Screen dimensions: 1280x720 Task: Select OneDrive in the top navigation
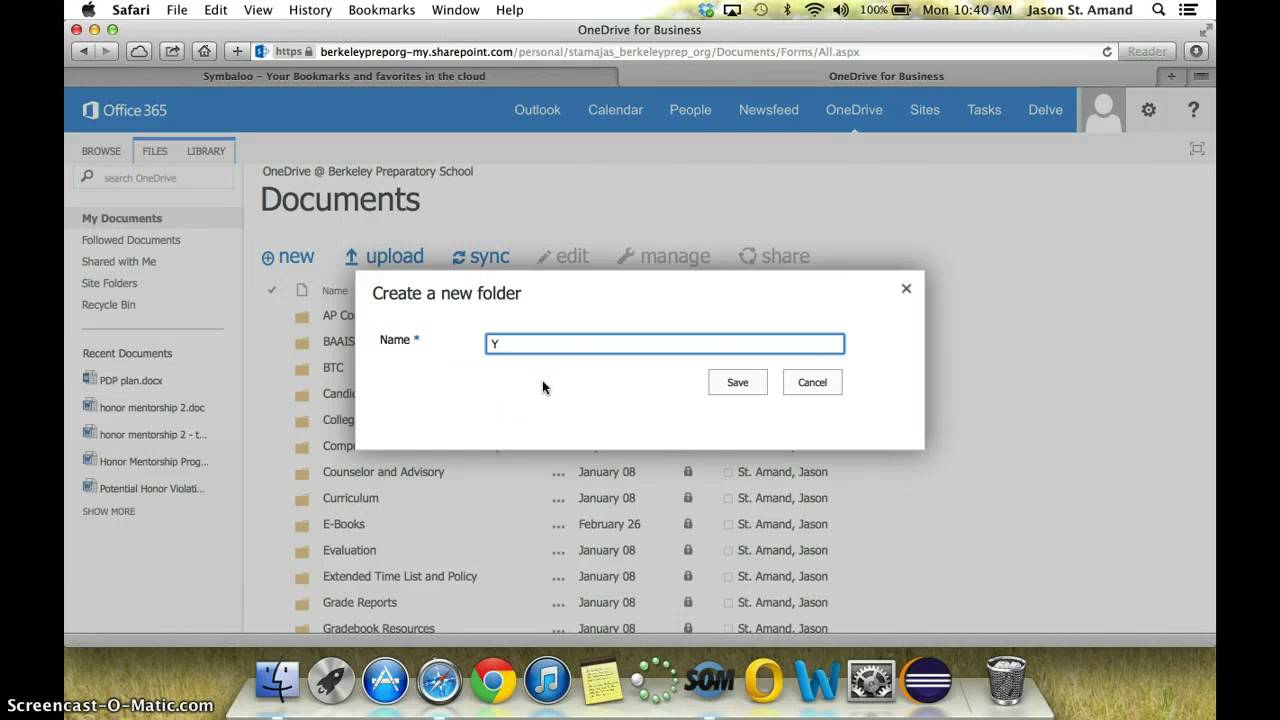coord(854,110)
